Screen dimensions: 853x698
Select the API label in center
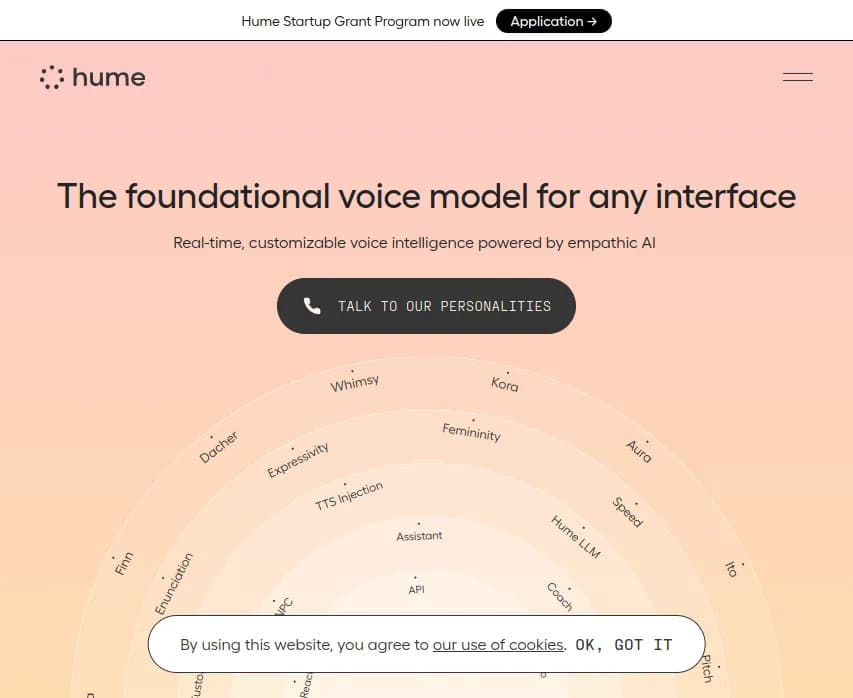coord(416,589)
